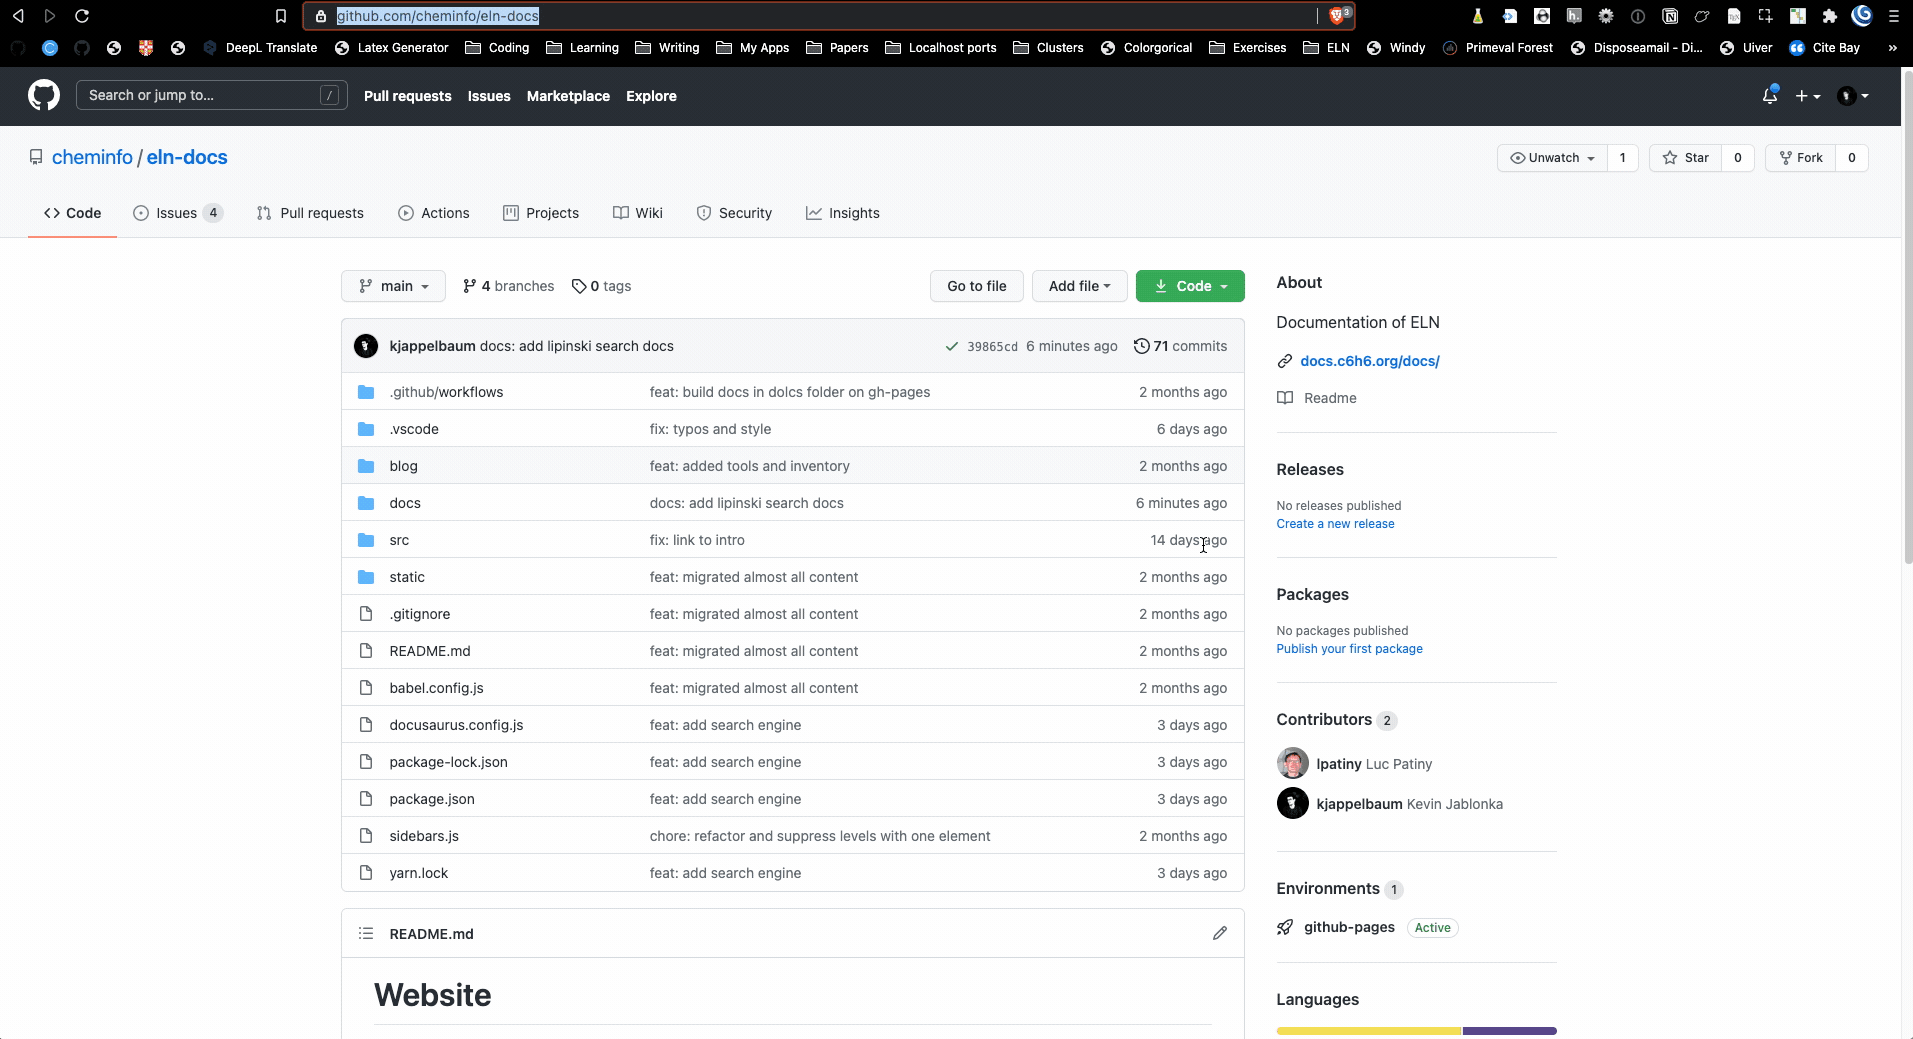Open README table of contents list icon
This screenshot has width=1913, height=1039.
pos(366,933)
